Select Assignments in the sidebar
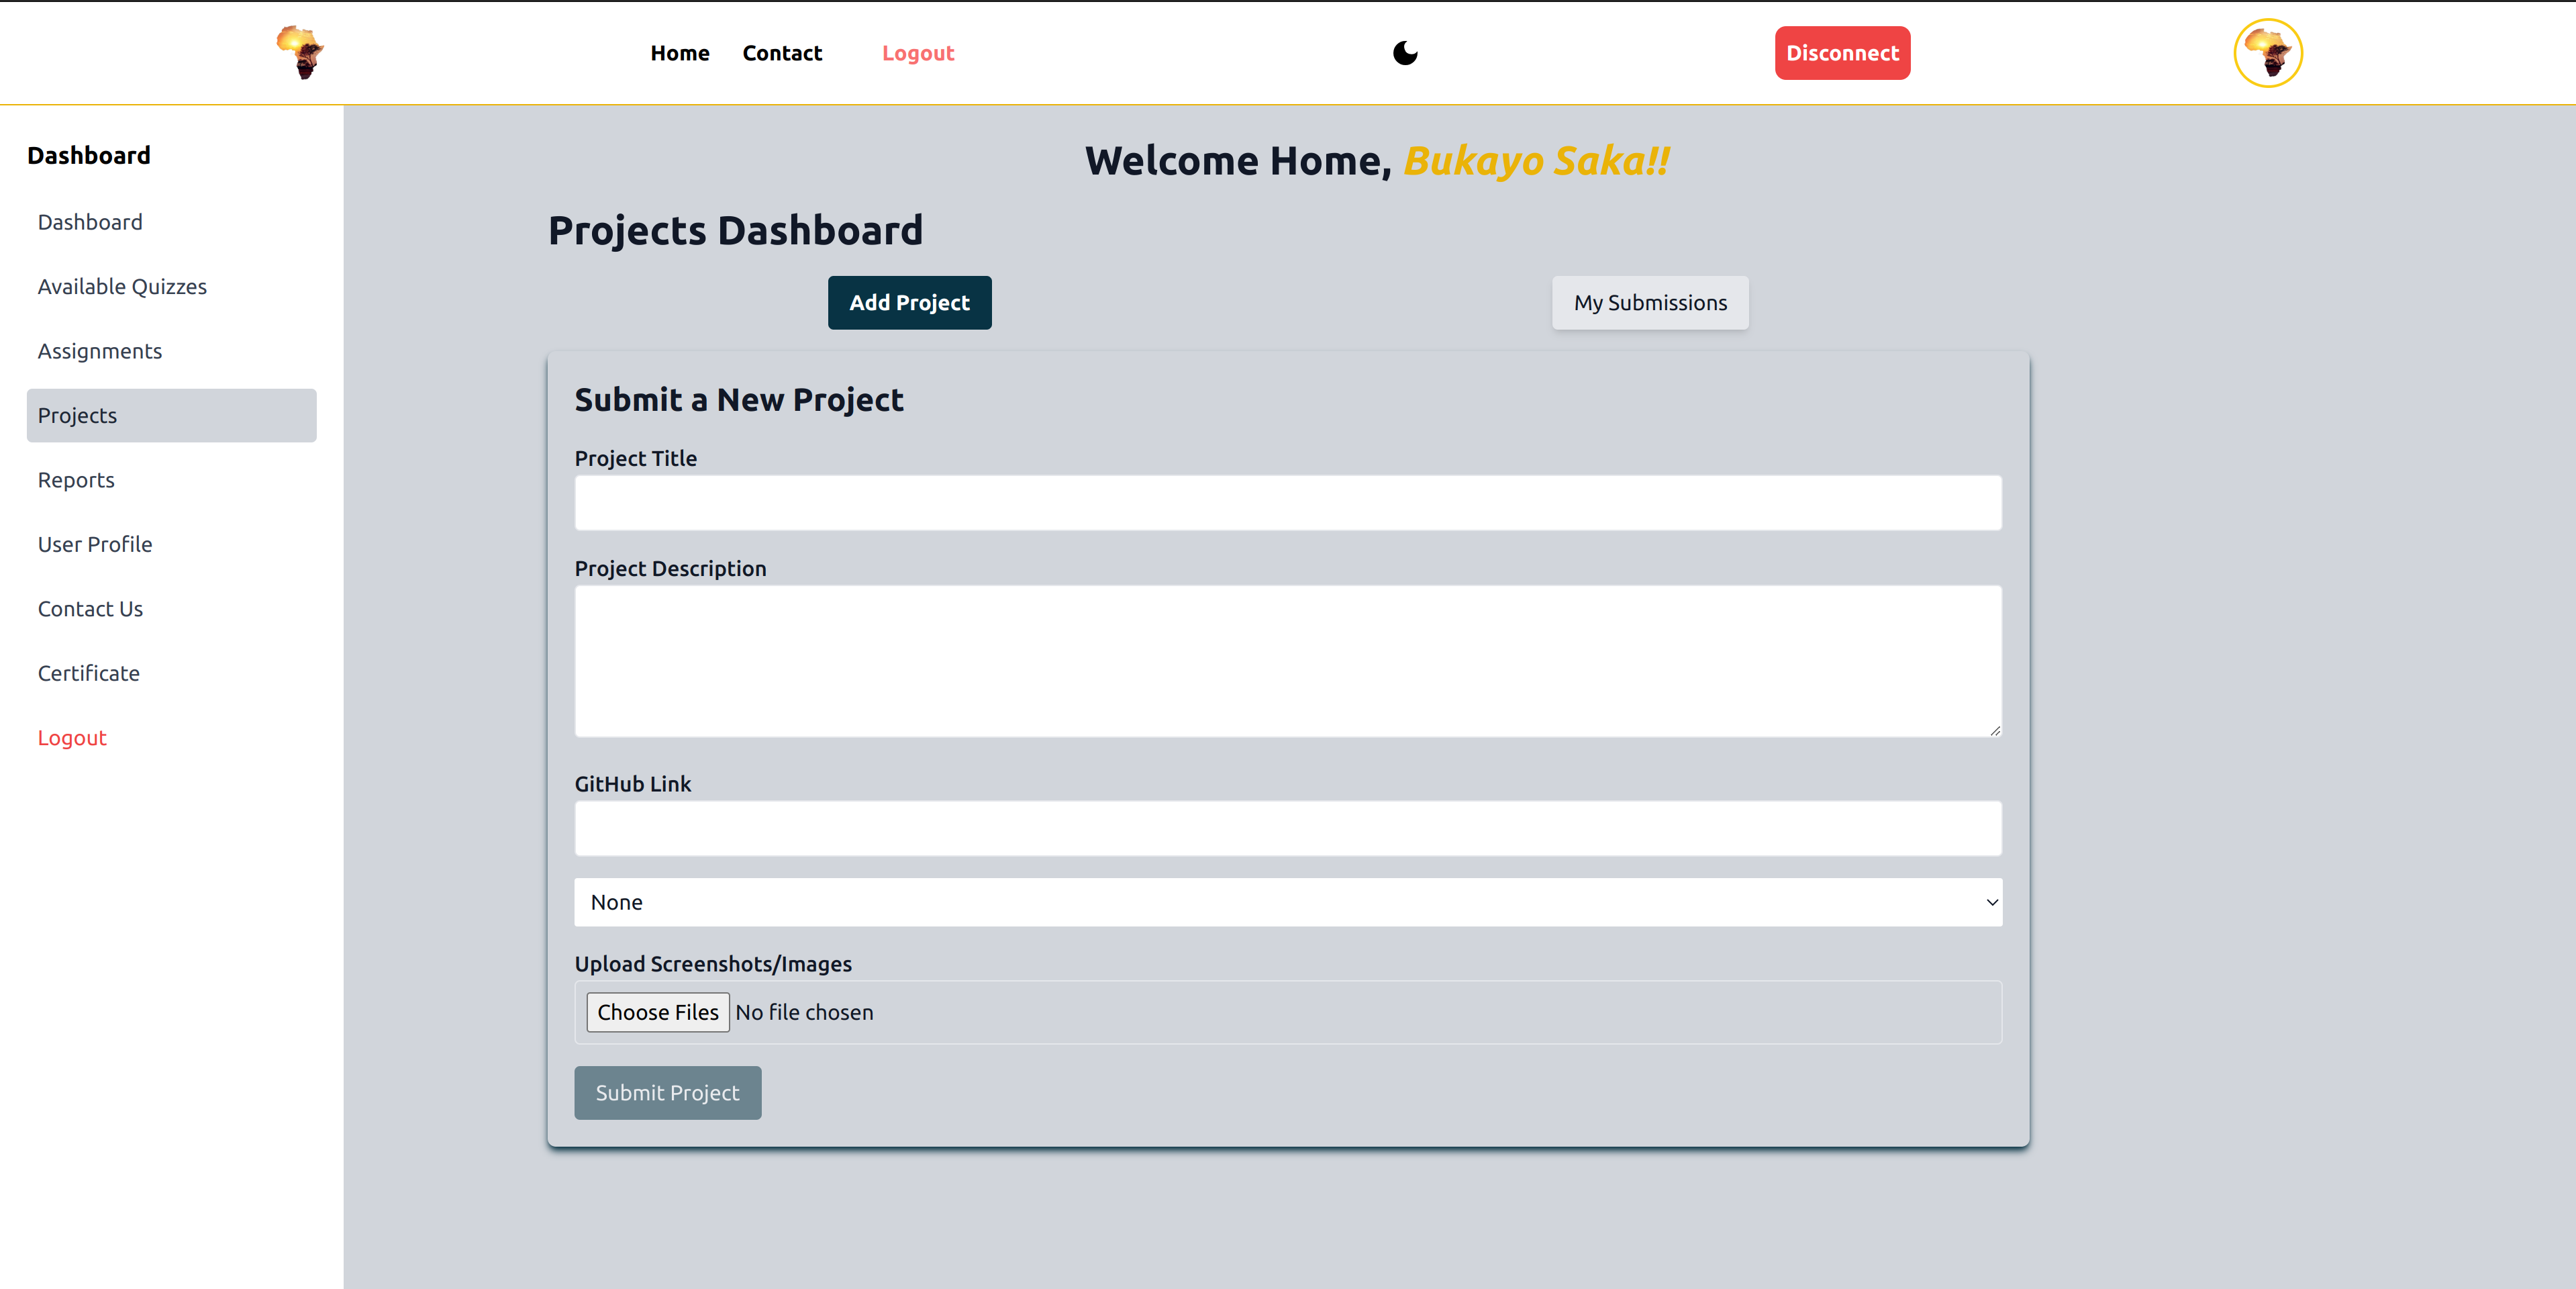The image size is (2576, 1289). (x=100, y=351)
